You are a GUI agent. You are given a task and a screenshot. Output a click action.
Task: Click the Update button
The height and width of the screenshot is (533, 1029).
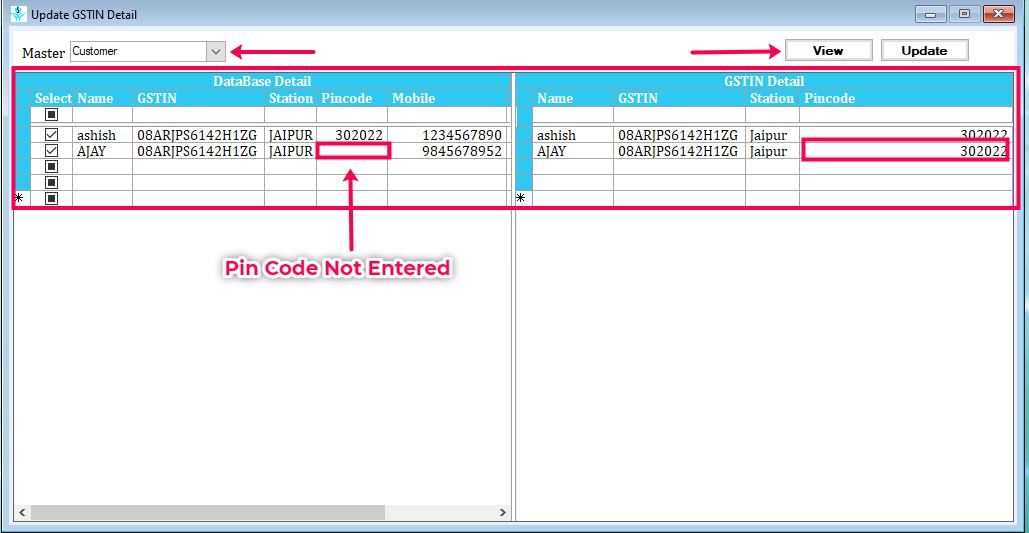(x=924, y=51)
